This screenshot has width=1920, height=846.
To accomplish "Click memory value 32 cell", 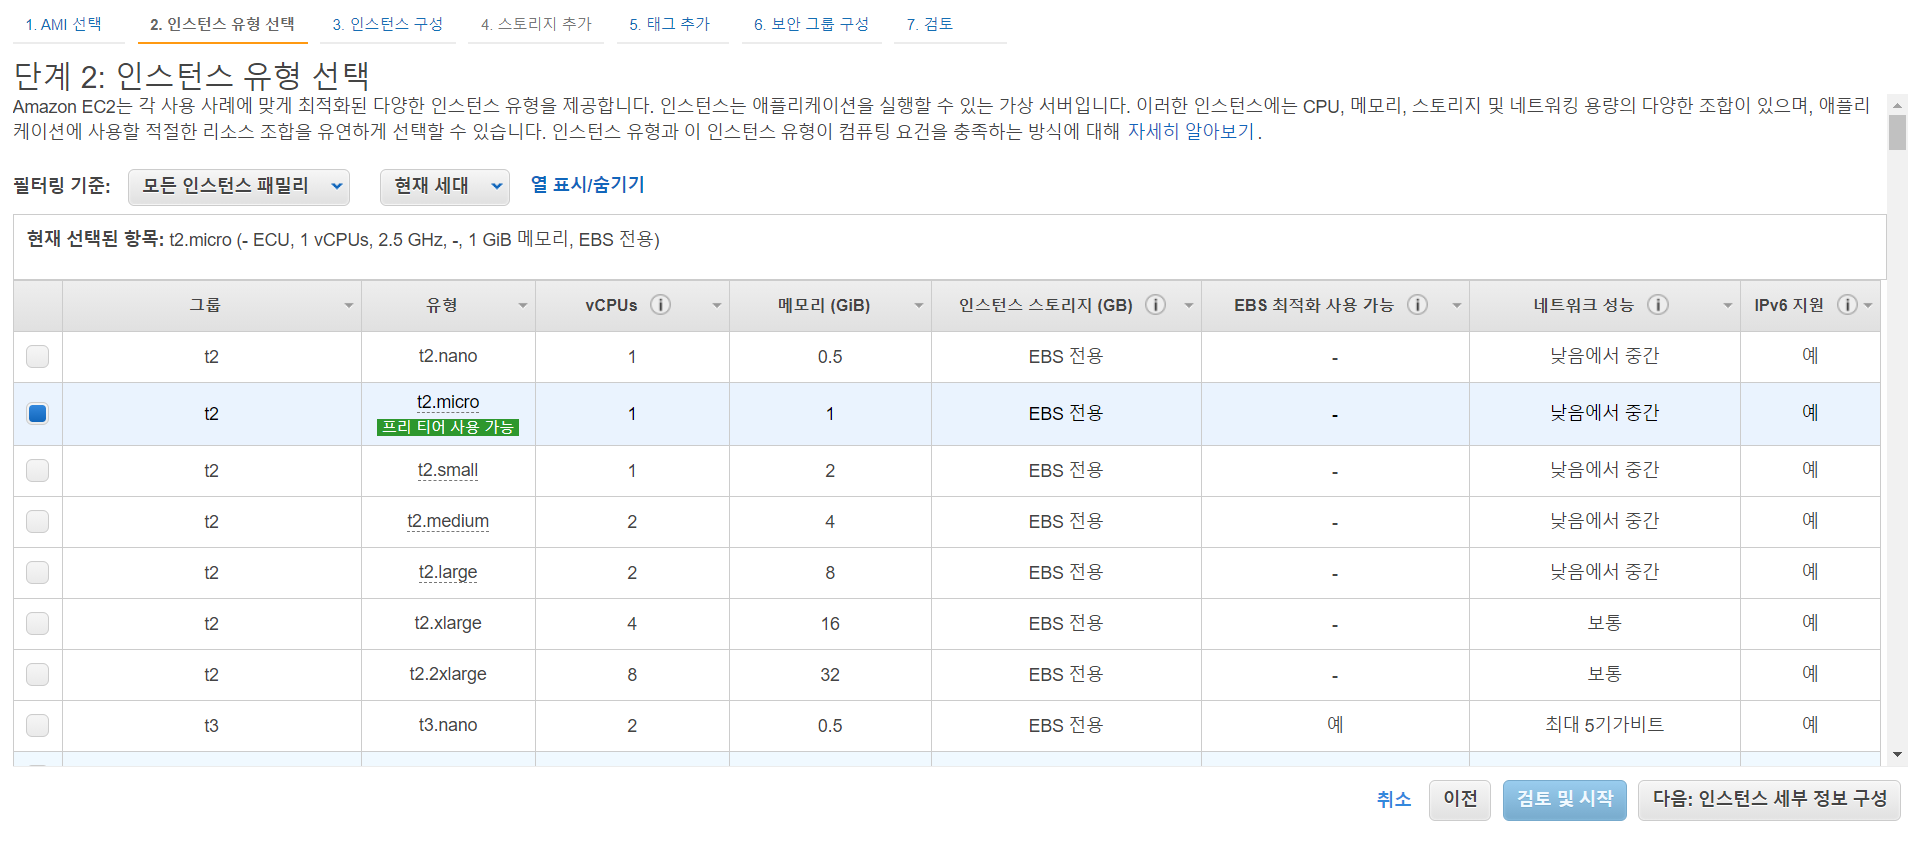I will click(x=830, y=674).
